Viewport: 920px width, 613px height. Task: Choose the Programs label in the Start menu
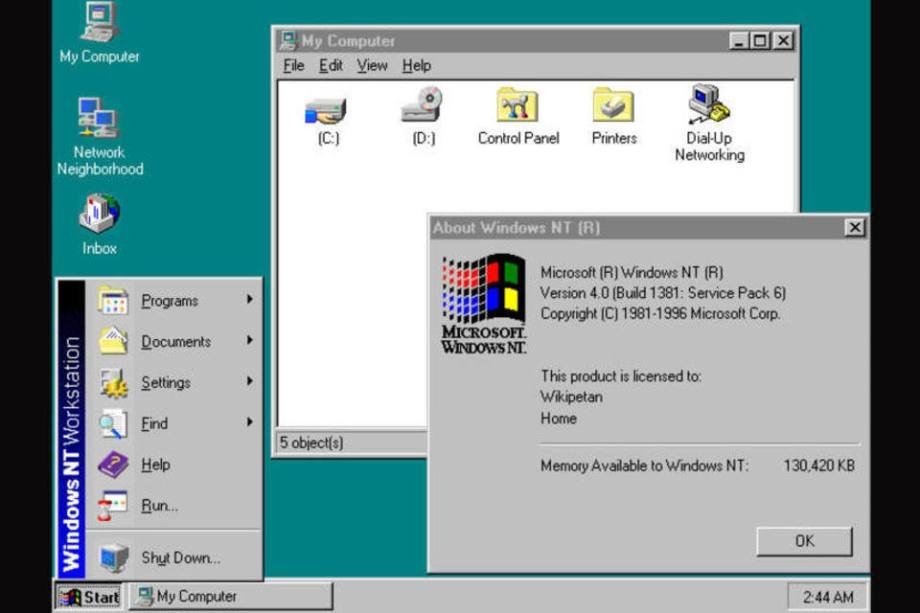click(170, 301)
